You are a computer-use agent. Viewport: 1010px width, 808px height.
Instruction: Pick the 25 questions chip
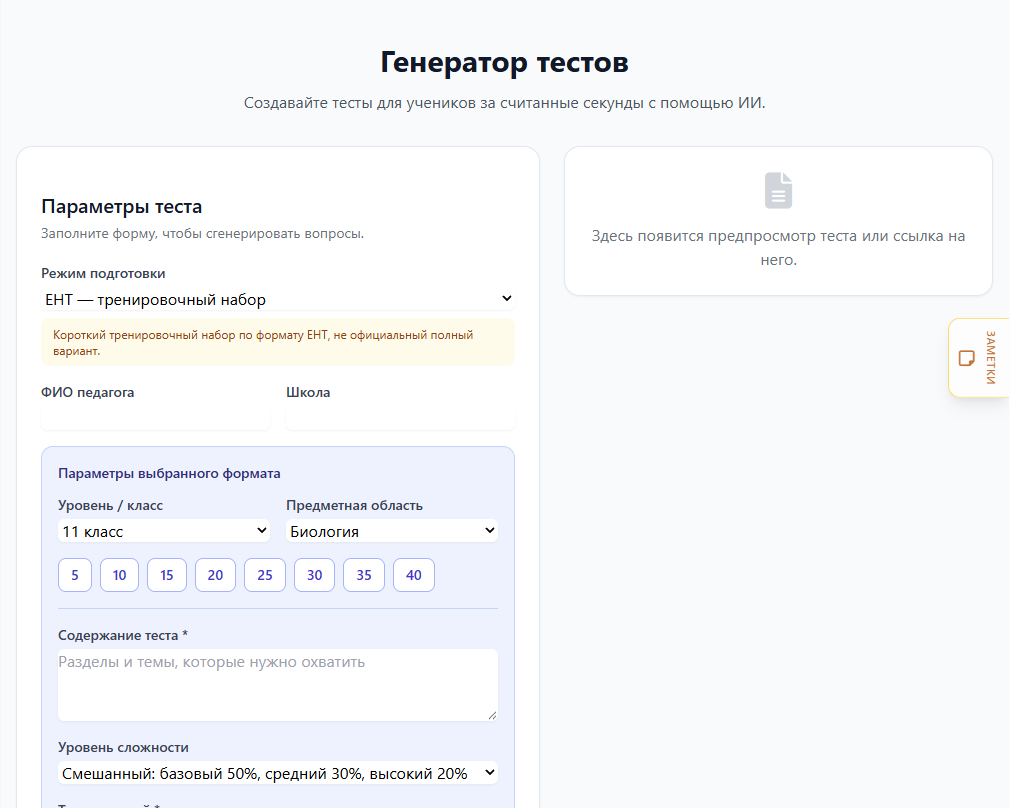coord(265,575)
